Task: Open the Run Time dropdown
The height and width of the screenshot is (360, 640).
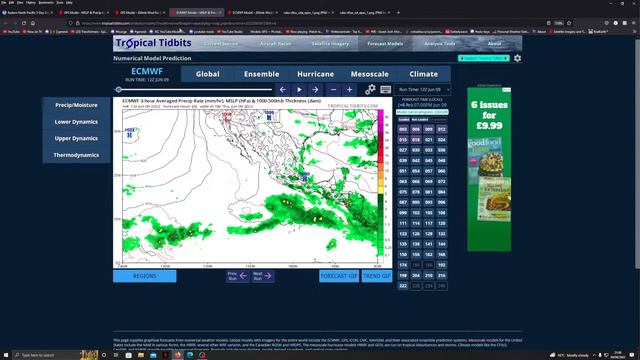Action: [x=422, y=89]
